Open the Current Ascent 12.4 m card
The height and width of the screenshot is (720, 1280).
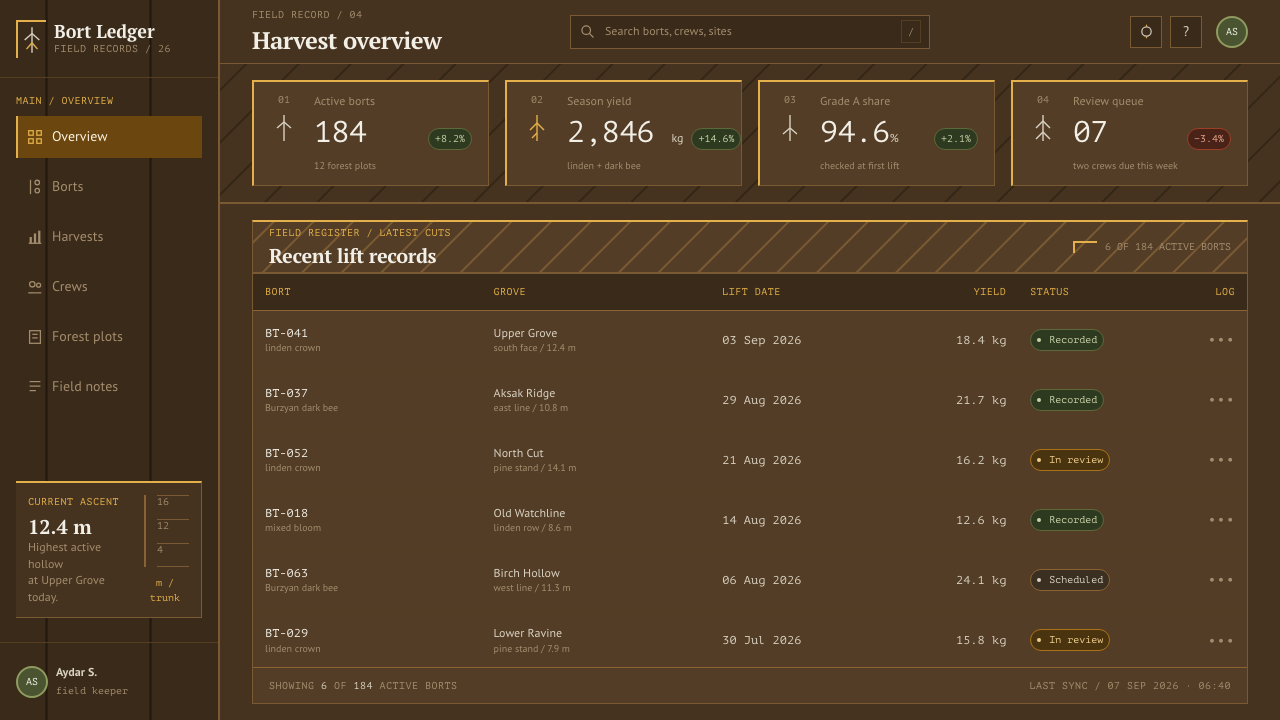(x=109, y=550)
